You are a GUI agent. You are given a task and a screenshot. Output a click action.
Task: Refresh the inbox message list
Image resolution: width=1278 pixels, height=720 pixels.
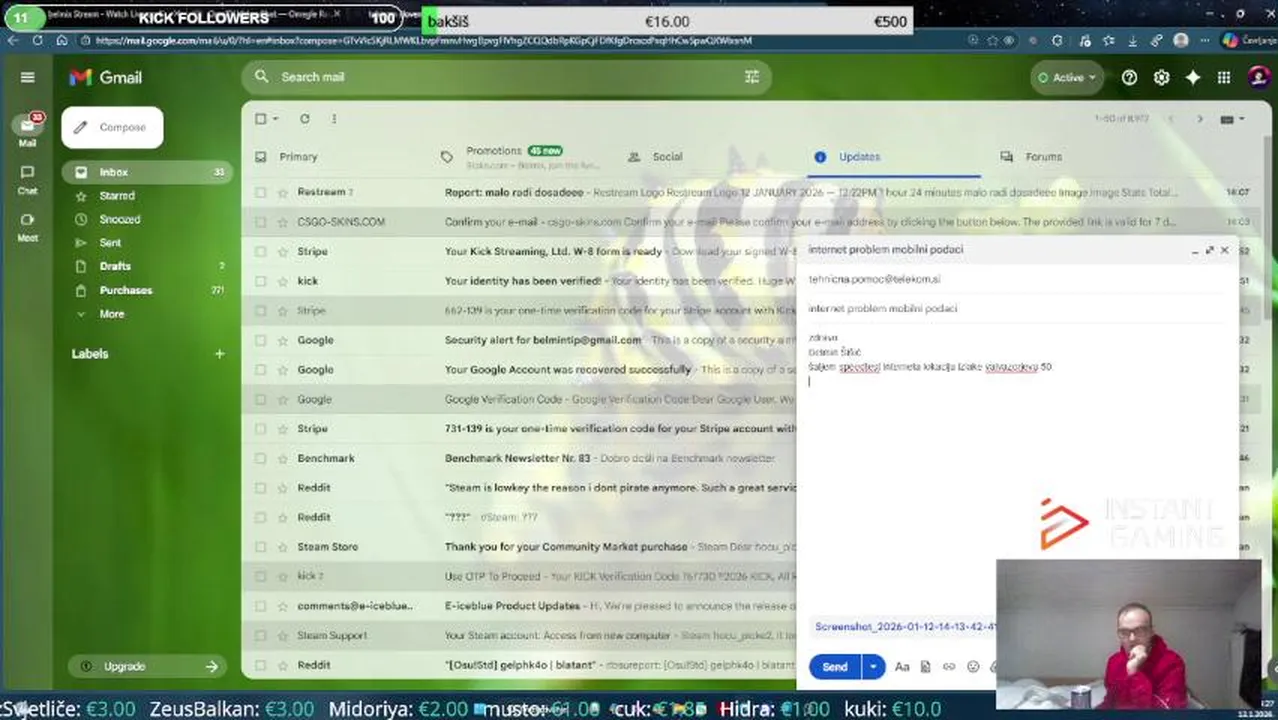[x=305, y=118]
